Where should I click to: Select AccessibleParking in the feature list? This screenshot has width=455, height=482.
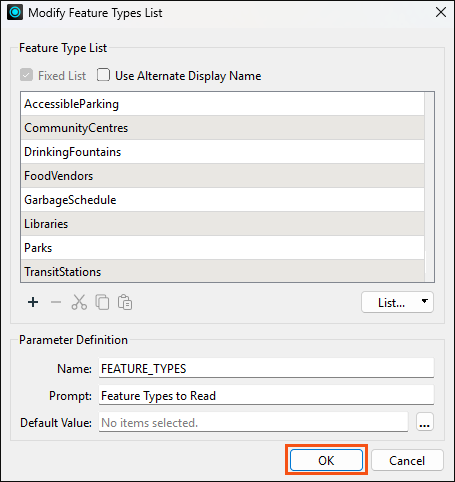coord(223,104)
